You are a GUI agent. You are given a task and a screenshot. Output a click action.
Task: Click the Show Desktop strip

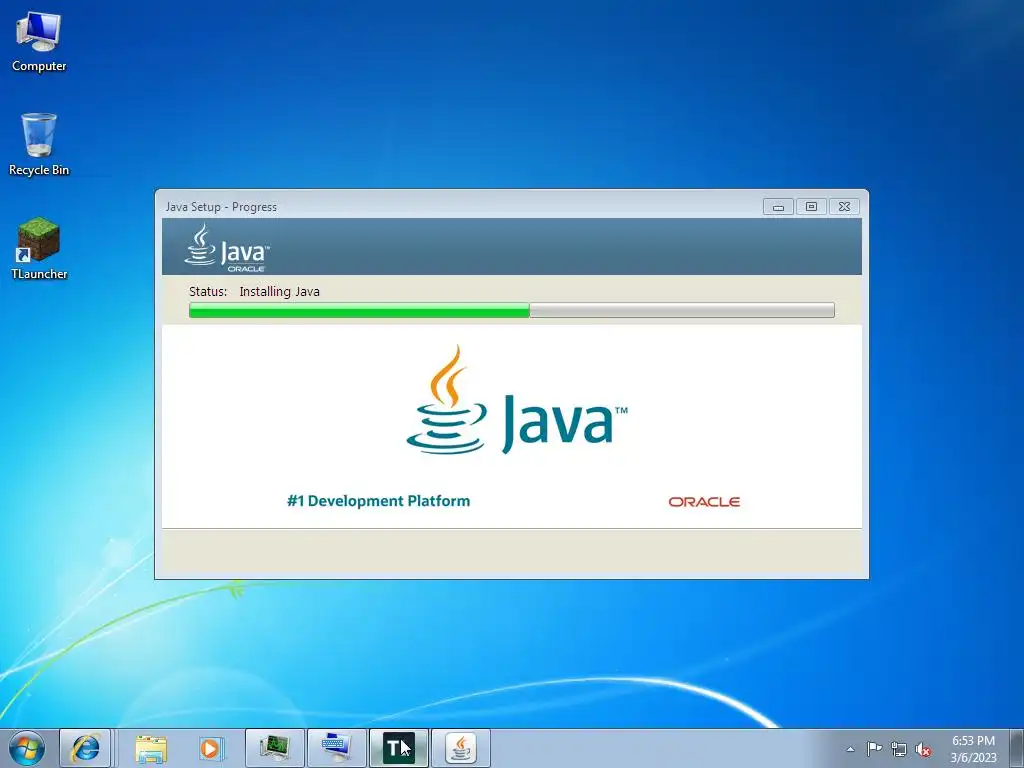[x=1017, y=748]
